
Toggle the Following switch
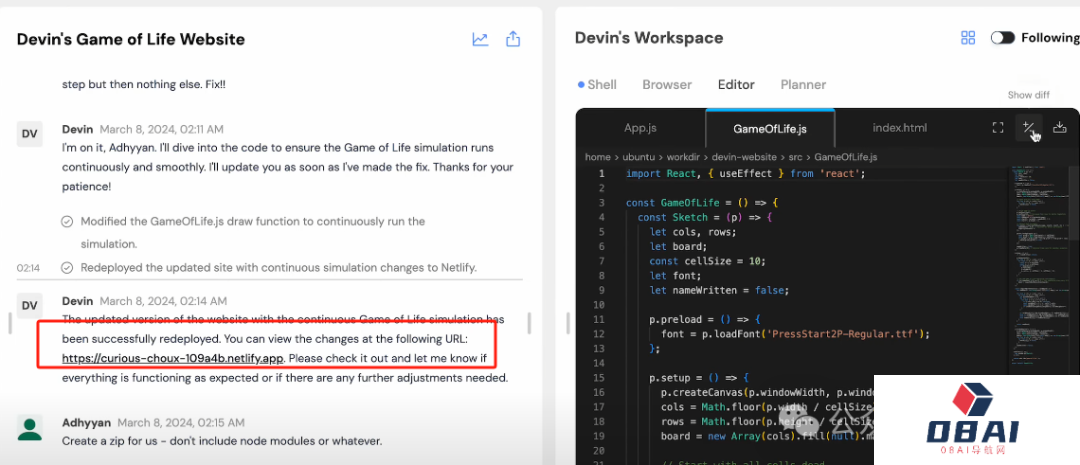(1002, 38)
